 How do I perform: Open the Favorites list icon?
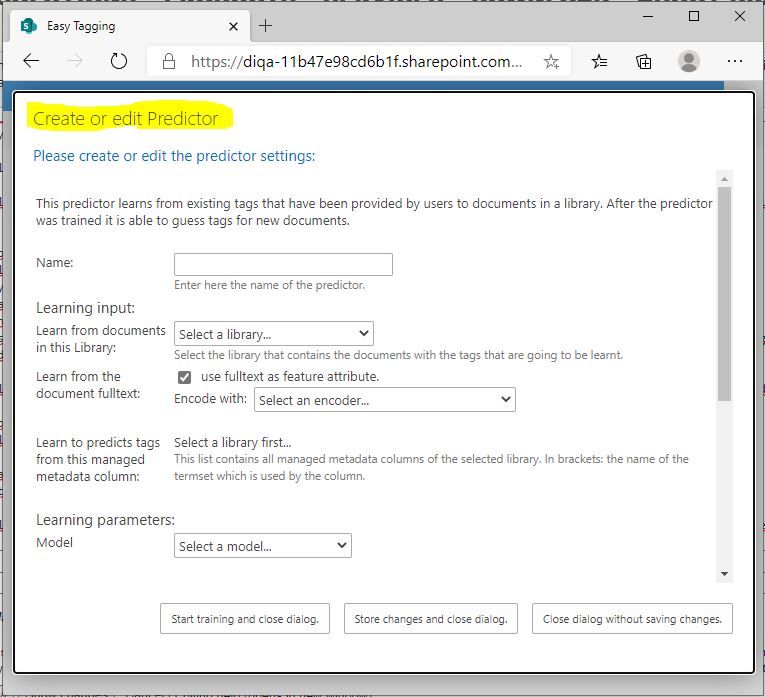coord(599,61)
